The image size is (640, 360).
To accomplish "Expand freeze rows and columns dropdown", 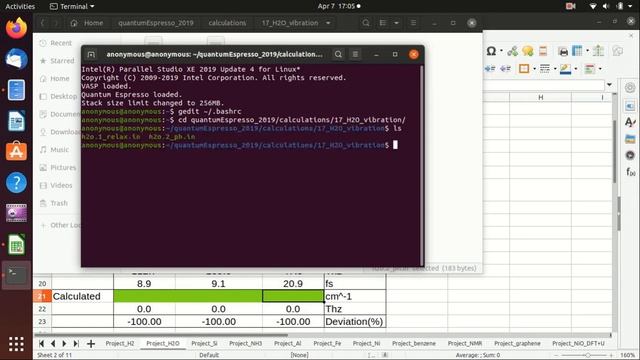I will tap(587, 51).
